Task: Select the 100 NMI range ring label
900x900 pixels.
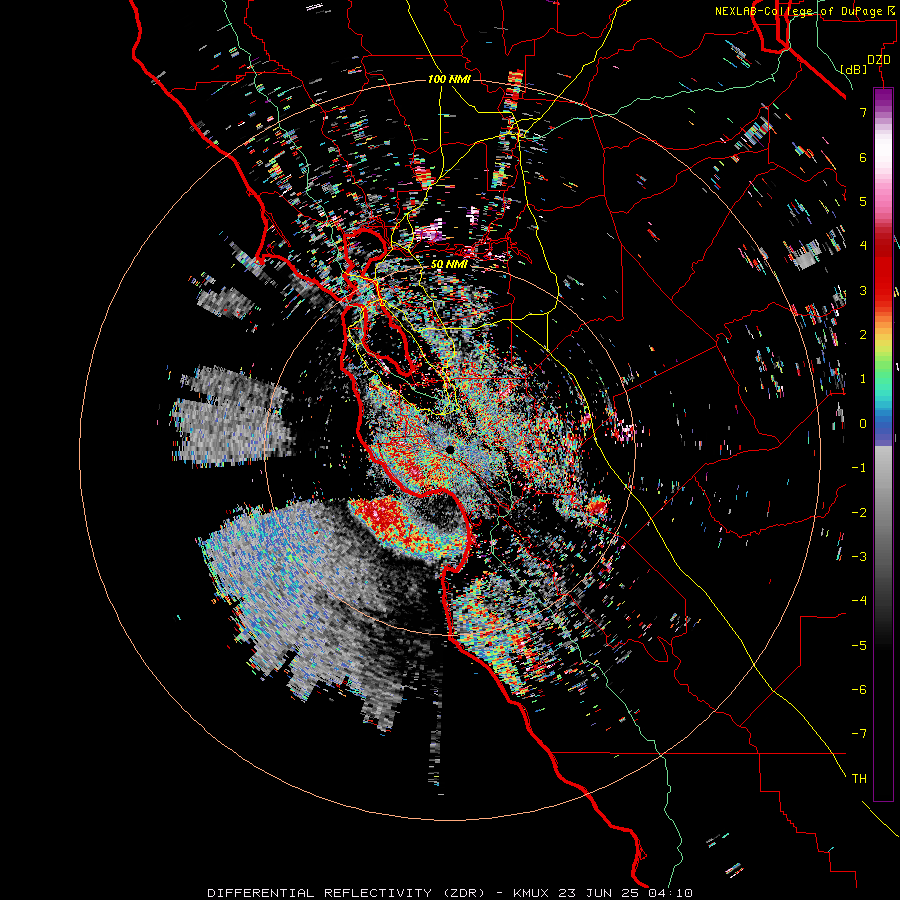Action: coord(449,79)
